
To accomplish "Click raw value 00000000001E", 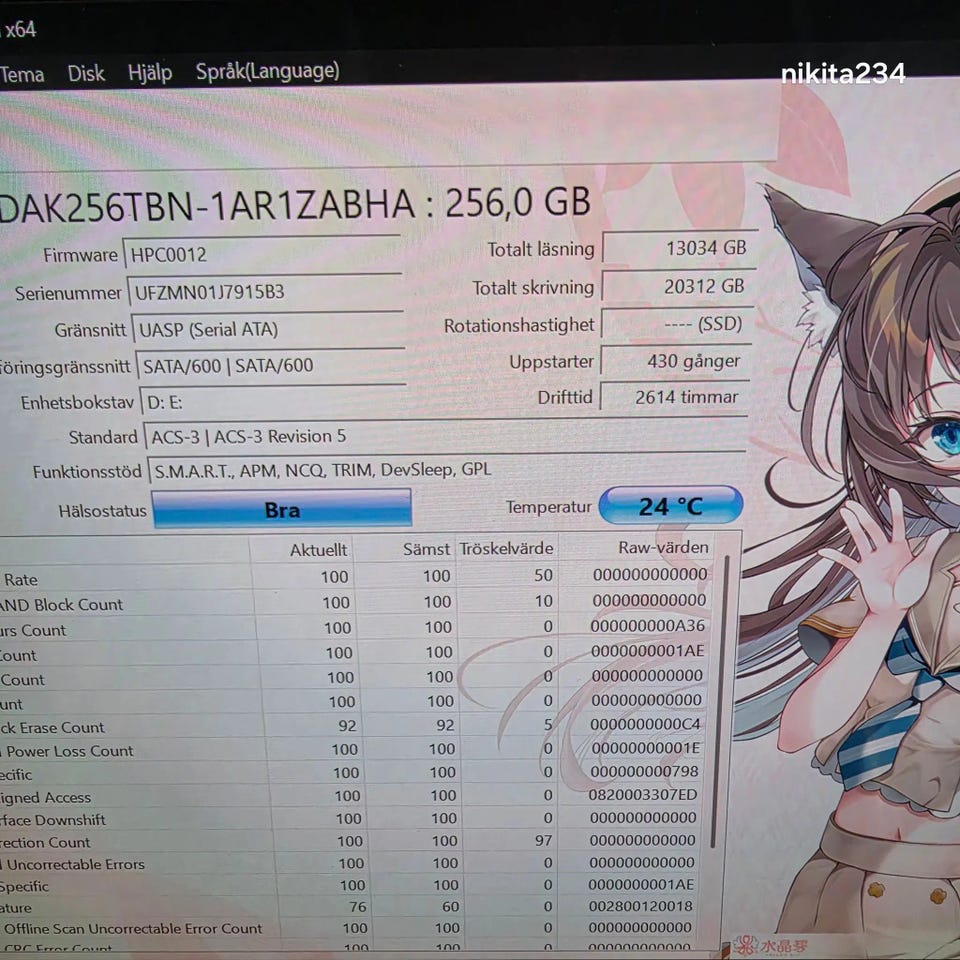I will [x=645, y=748].
